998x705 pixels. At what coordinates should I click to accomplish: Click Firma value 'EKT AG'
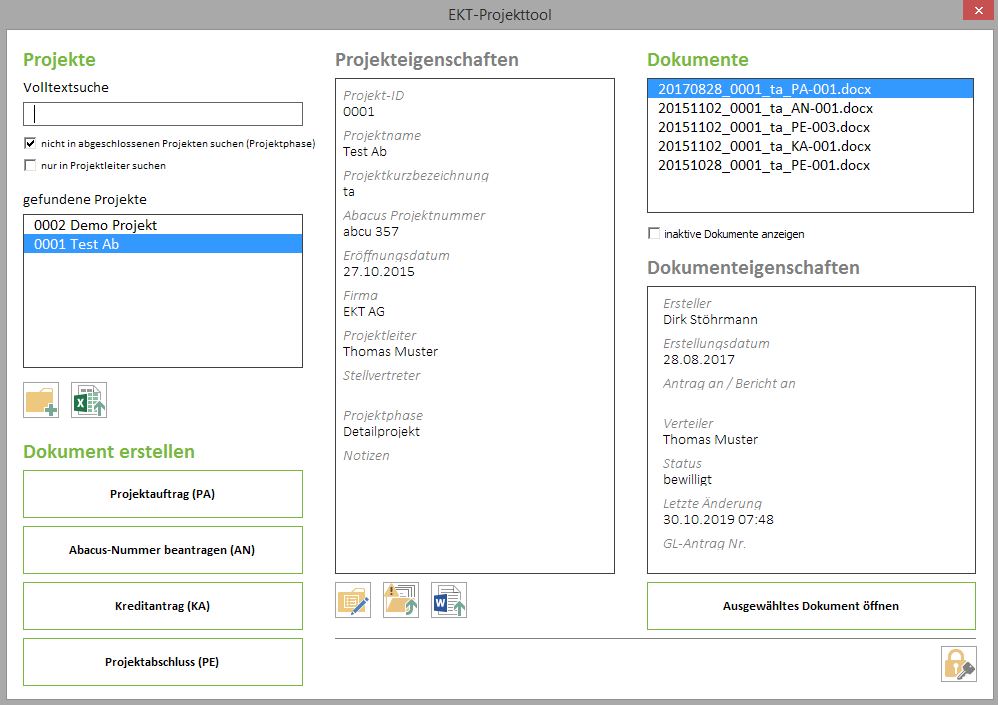pos(364,312)
